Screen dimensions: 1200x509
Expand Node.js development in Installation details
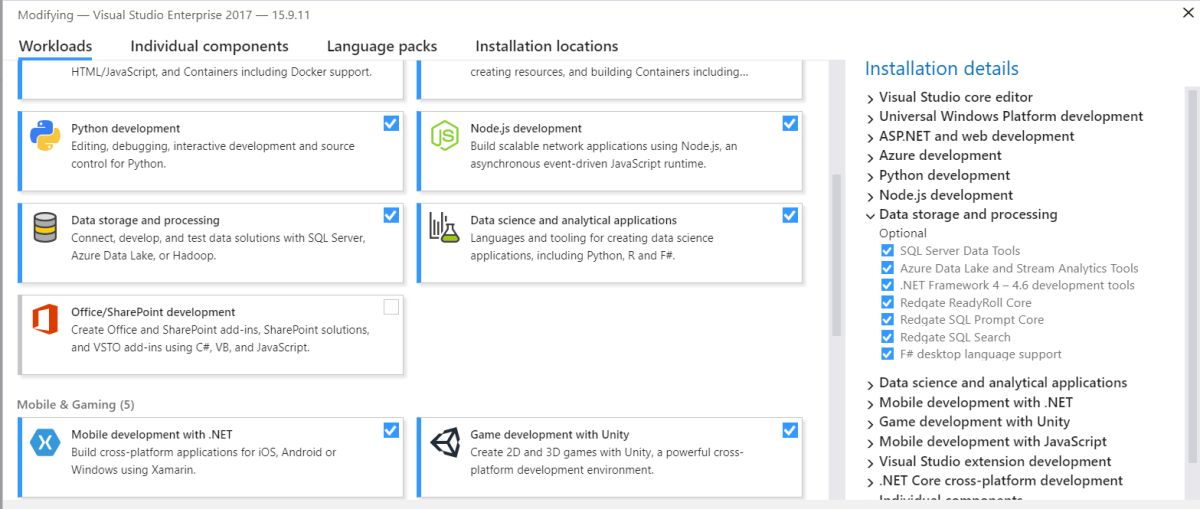coord(870,196)
